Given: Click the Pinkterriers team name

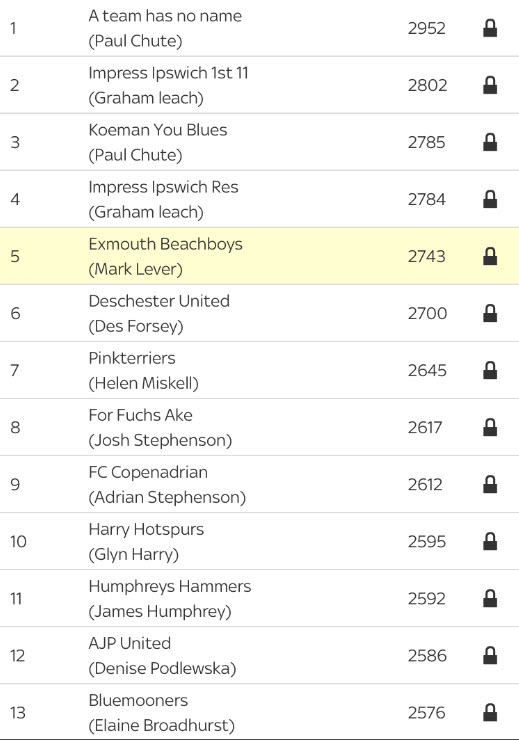Looking at the screenshot, I should [x=132, y=358].
